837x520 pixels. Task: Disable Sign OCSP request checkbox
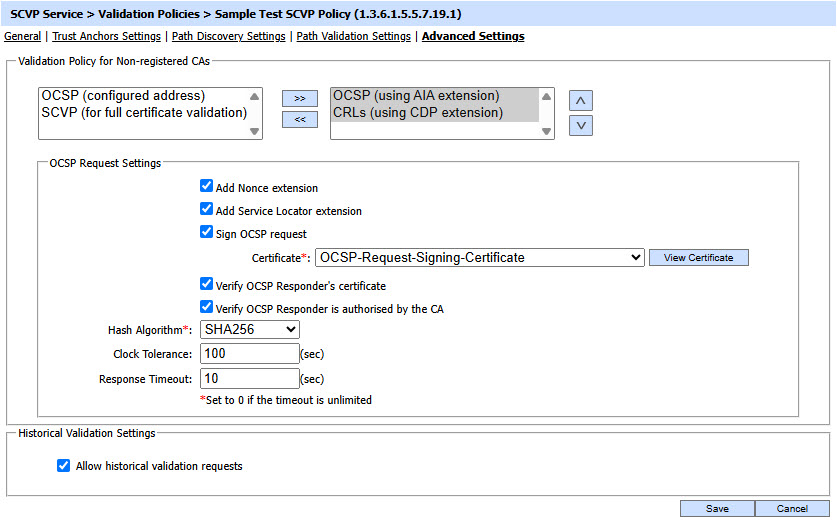pos(207,234)
